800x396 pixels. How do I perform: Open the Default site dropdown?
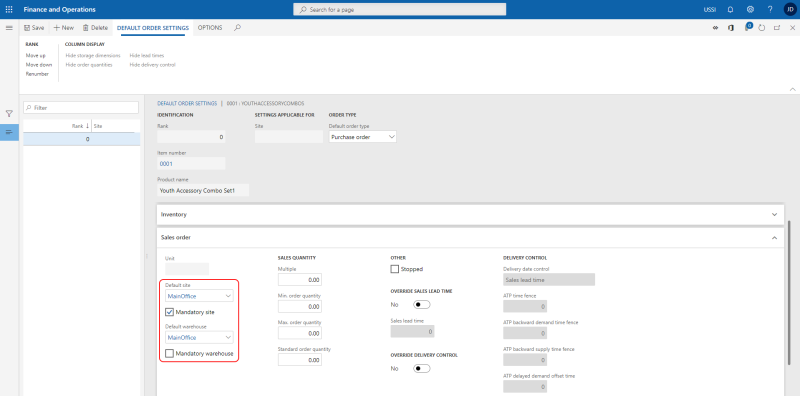[x=199, y=296]
